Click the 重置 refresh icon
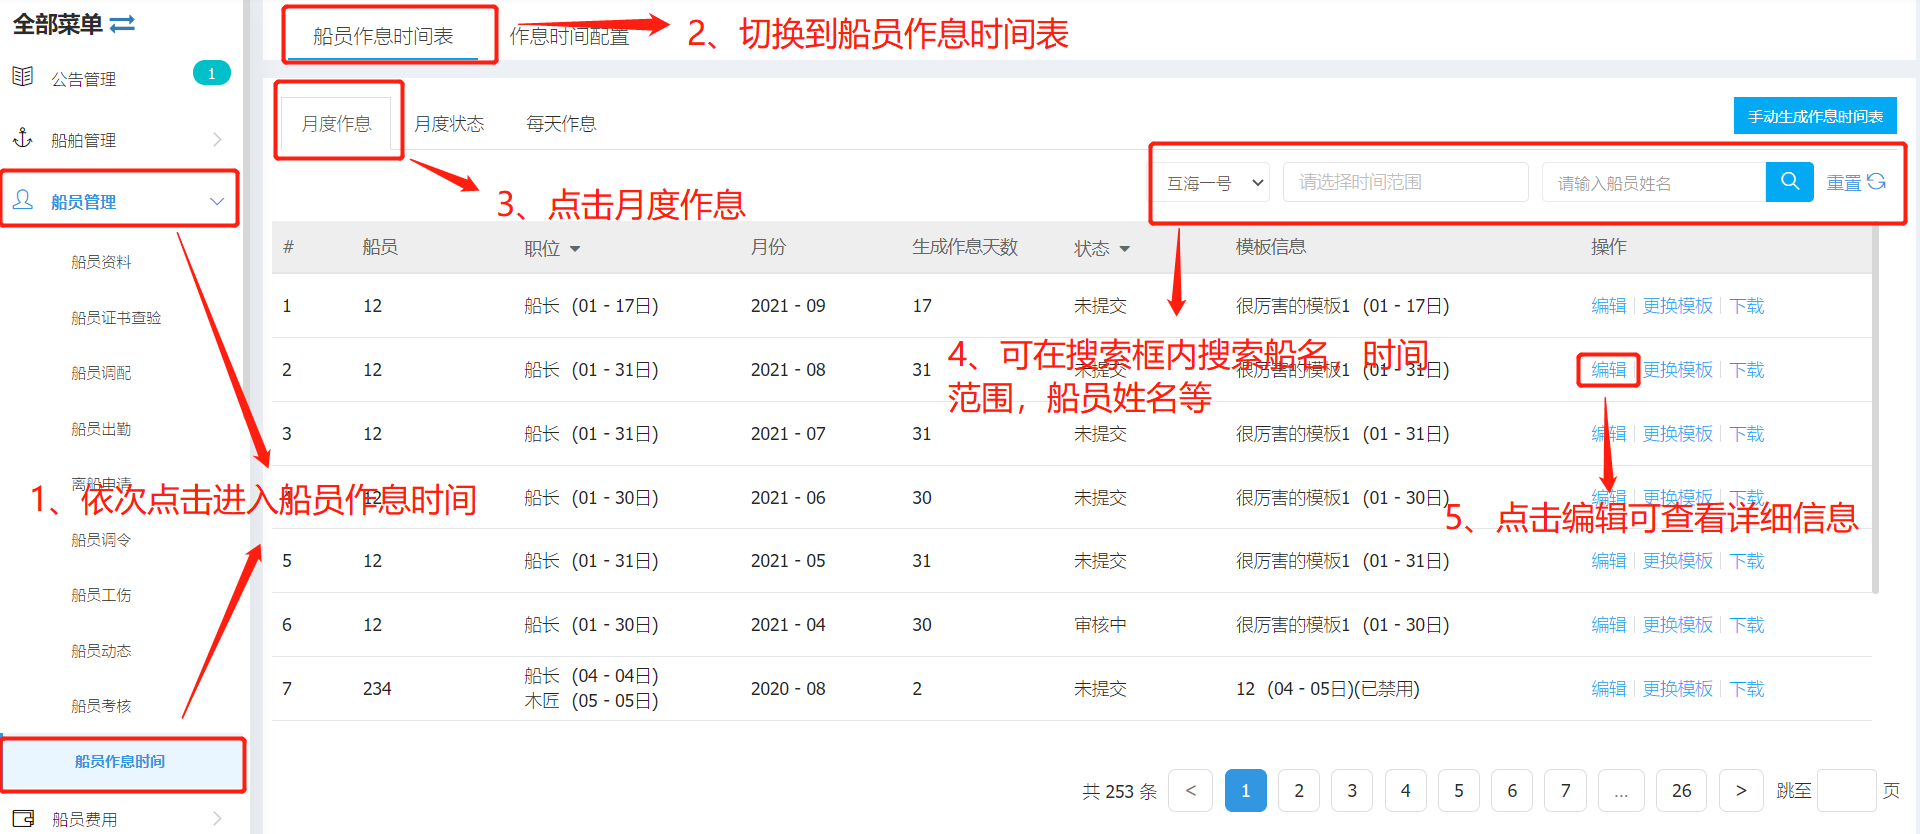The height and width of the screenshot is (834, 1920). pos(1876,182)
